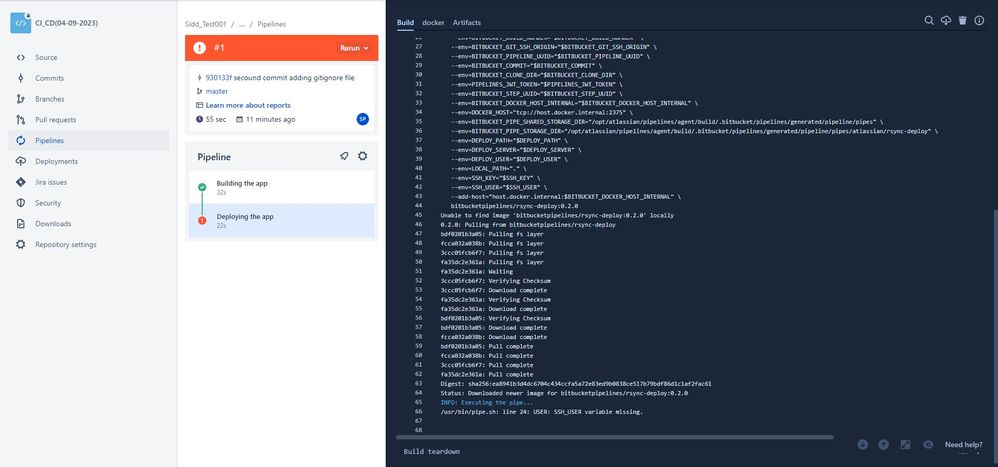Open commit 930133f link

point(218,78)
